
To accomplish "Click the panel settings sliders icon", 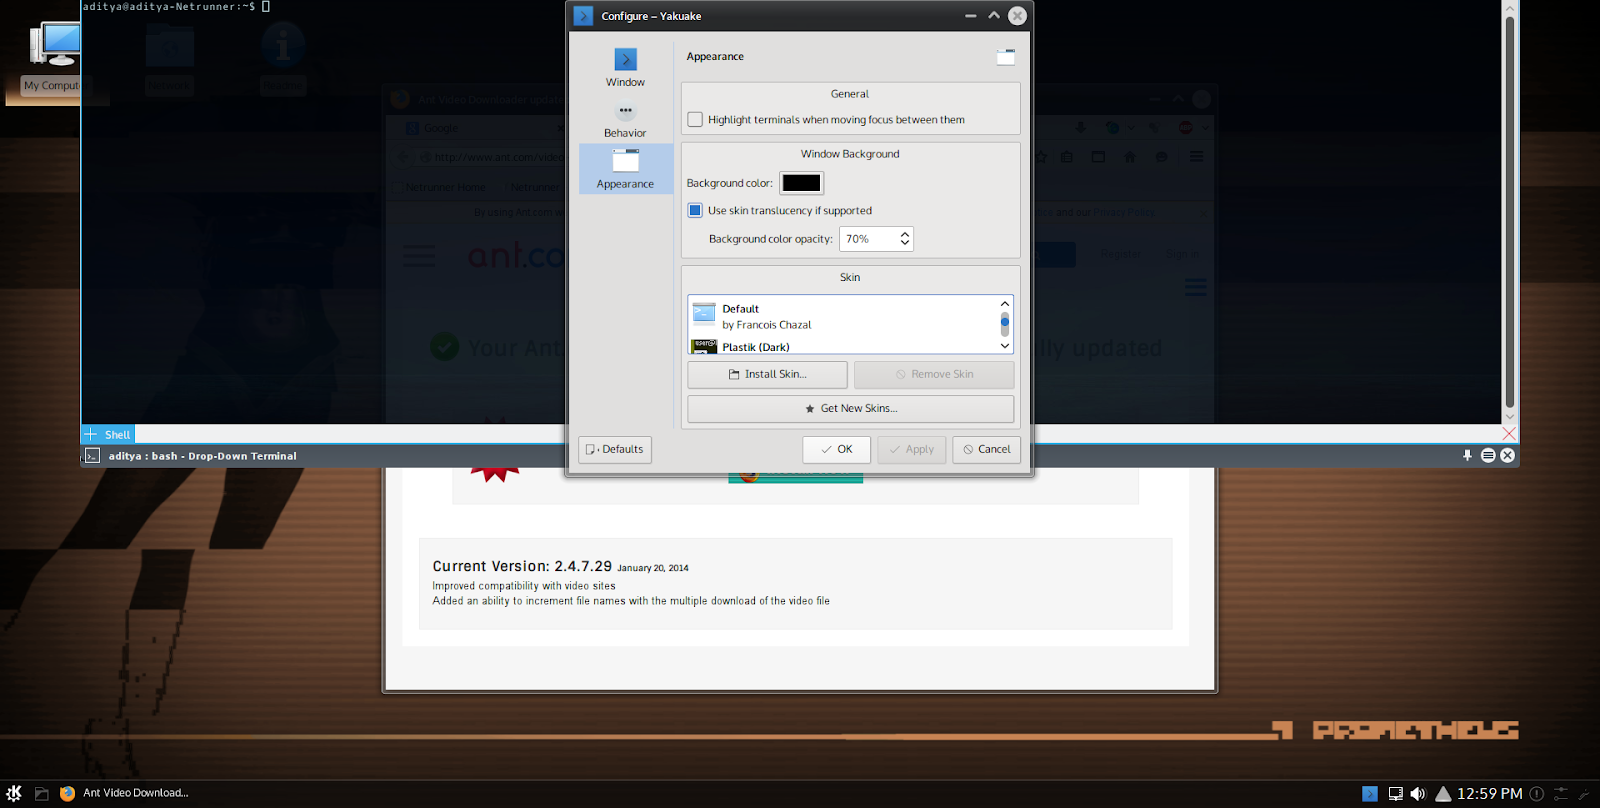I will tap(1561, 794).
